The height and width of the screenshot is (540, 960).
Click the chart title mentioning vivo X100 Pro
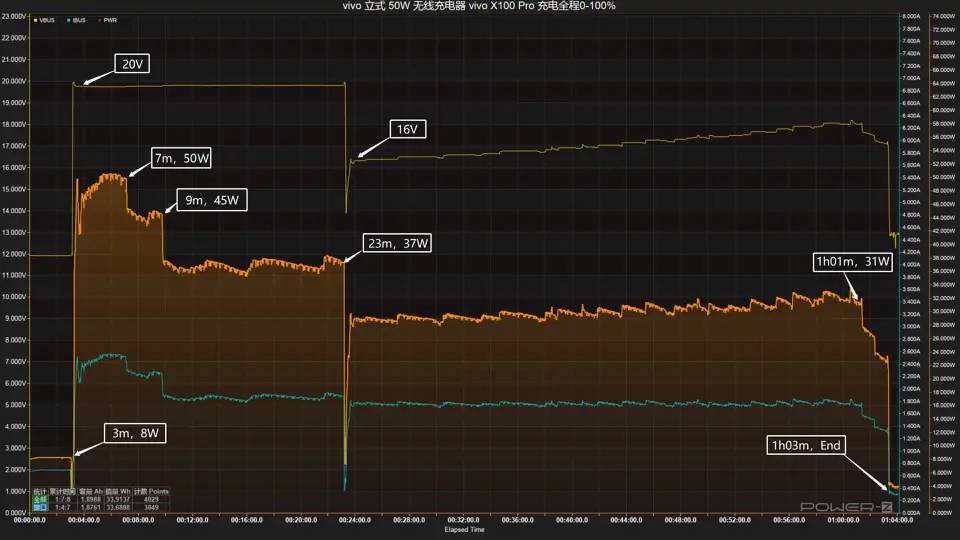click(479, 6)
